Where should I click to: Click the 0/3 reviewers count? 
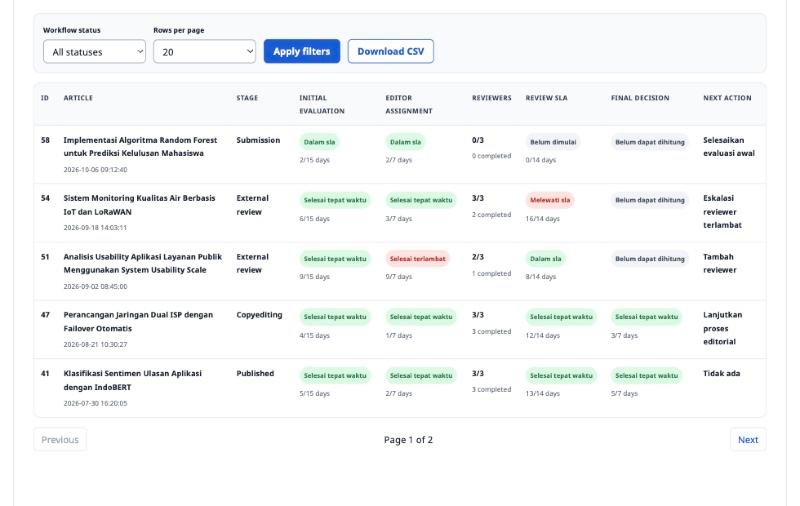478,140
